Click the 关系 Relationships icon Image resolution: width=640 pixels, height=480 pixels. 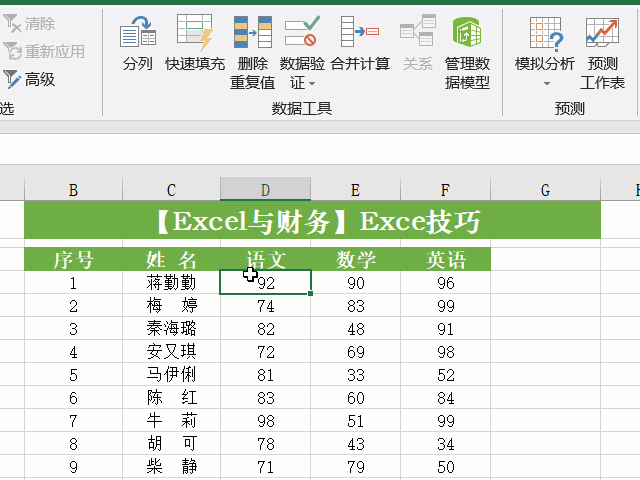(x=418, y=30)
